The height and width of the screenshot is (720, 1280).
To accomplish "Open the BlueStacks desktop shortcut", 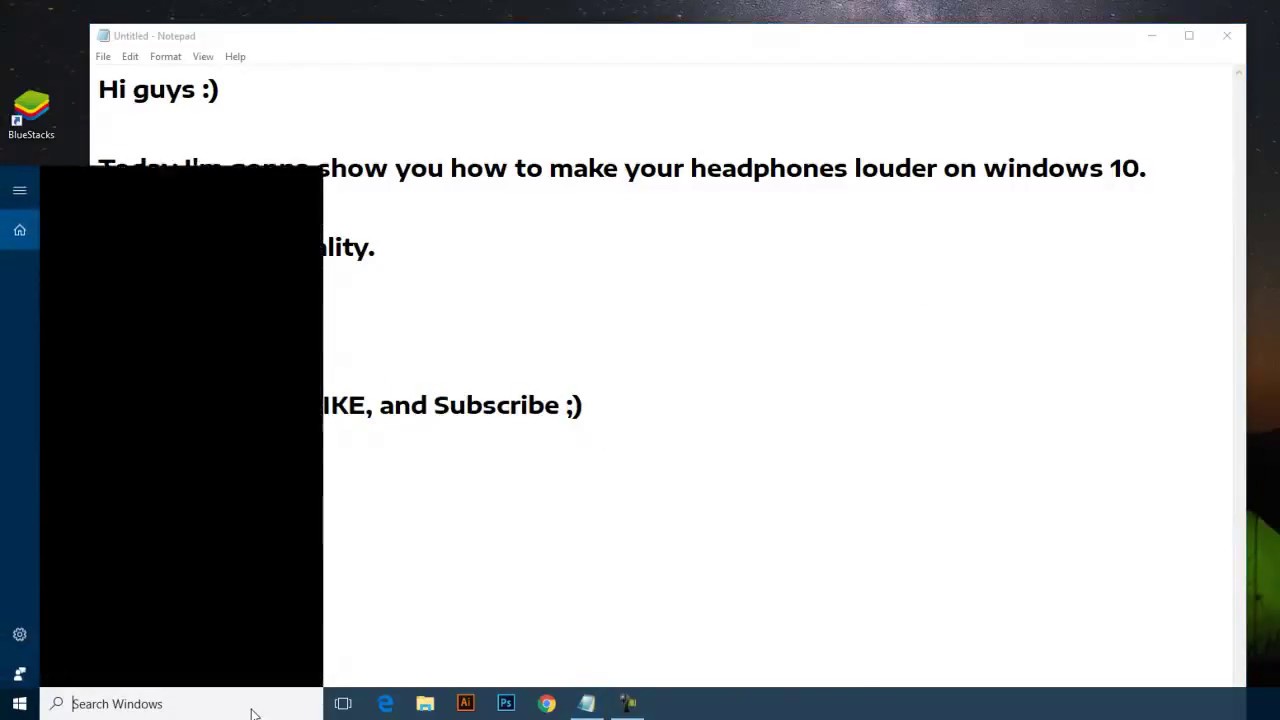I will [x=31, y=115].
